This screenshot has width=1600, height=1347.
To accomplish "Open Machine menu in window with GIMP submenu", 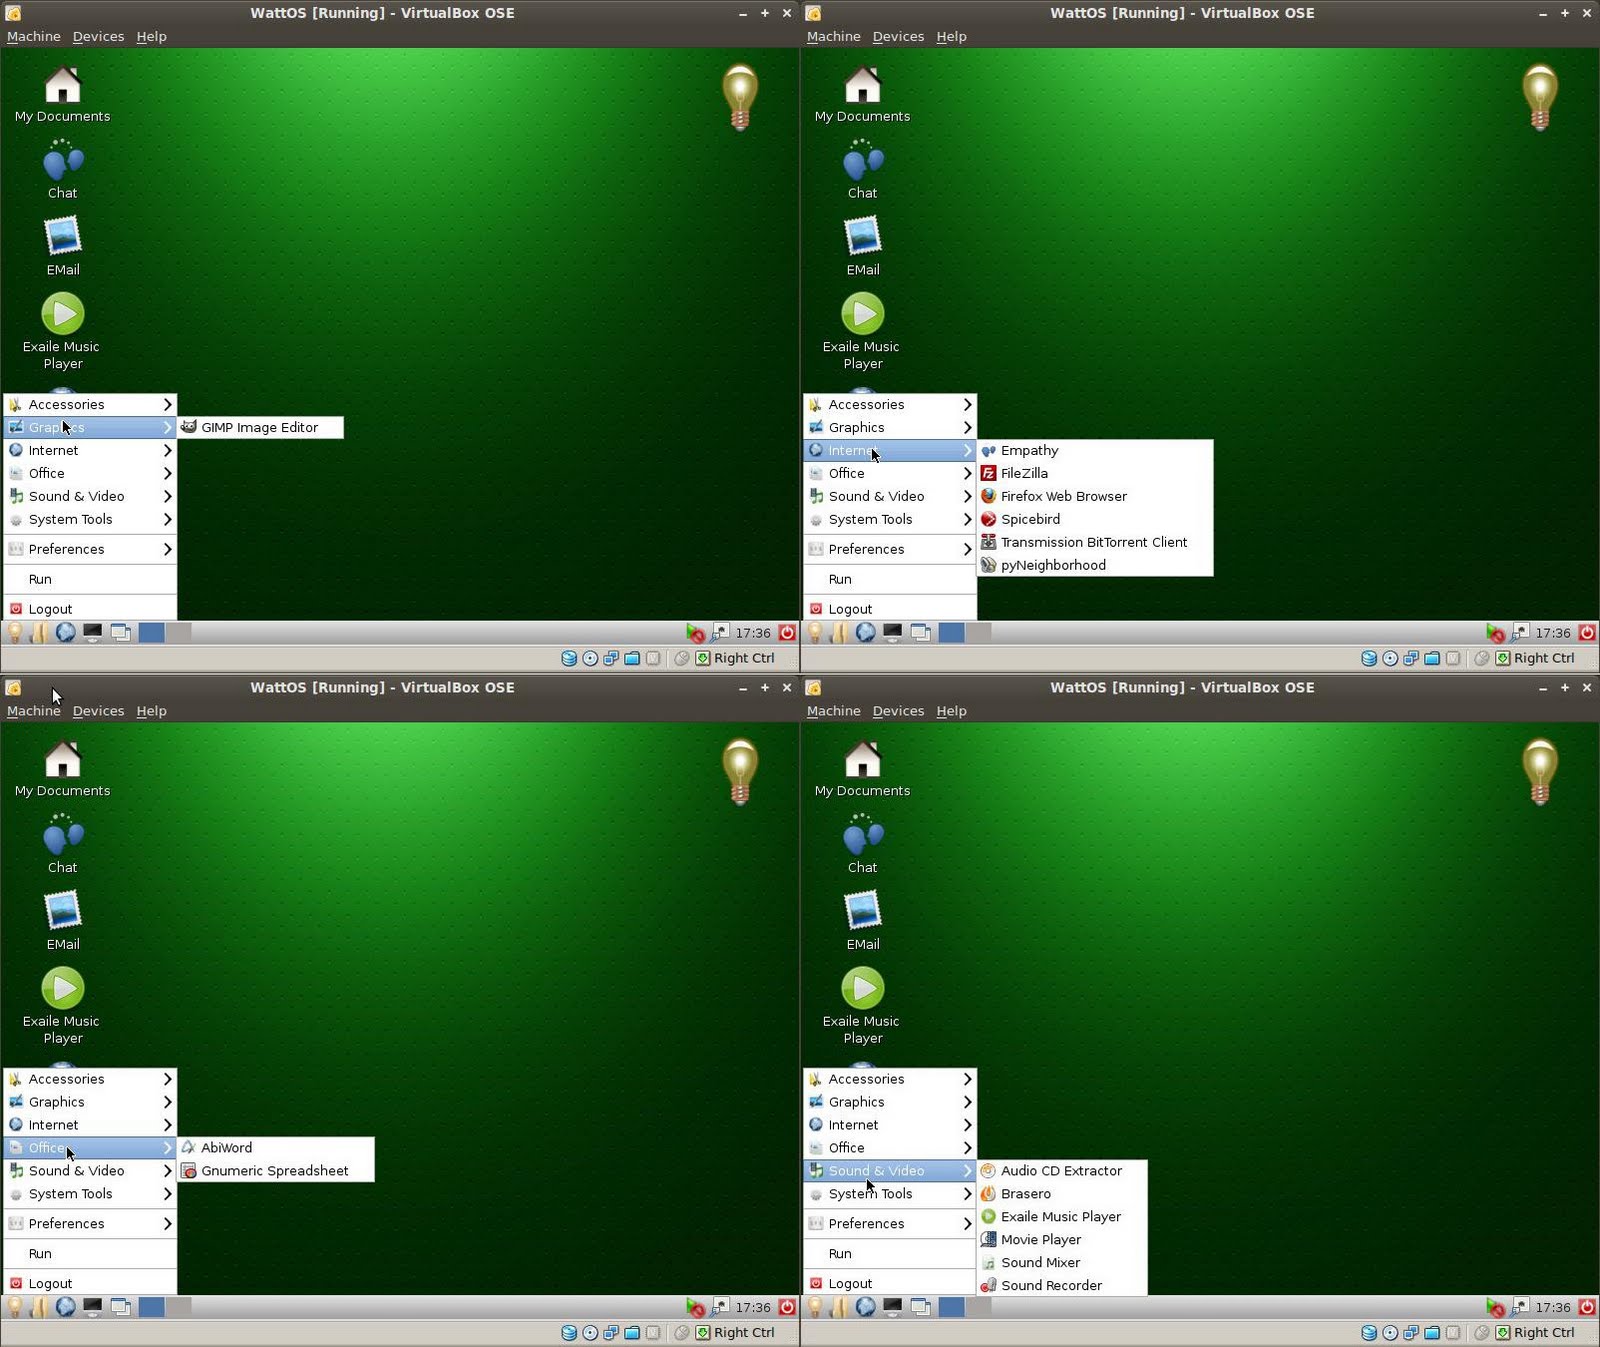I will [x=34, y=36].
